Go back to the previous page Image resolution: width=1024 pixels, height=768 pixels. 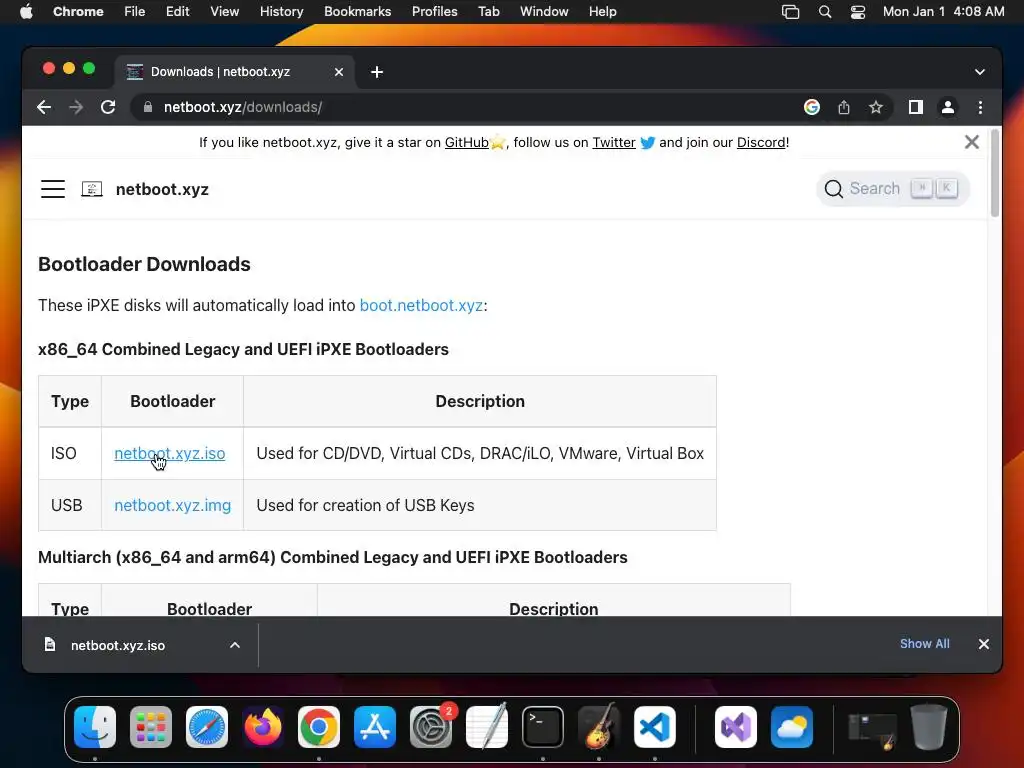click(44, 107)
